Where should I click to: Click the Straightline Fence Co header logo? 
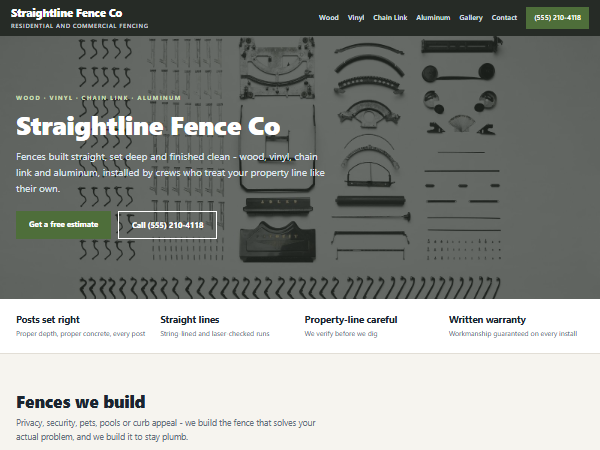67,13
